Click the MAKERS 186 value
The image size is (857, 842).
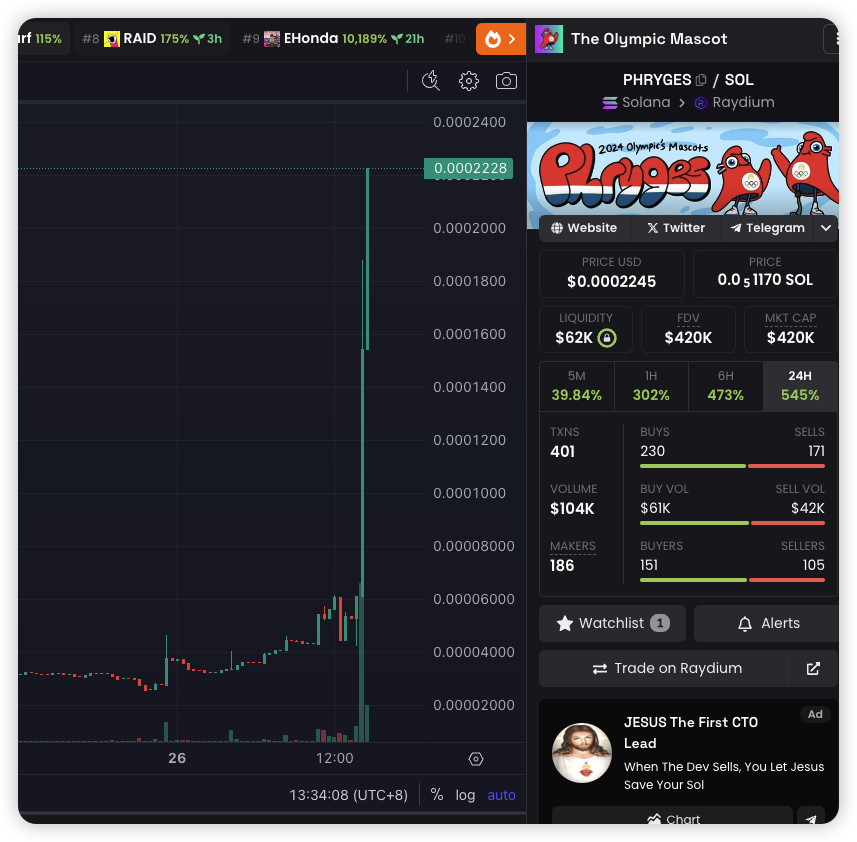[x=562, y=566]
